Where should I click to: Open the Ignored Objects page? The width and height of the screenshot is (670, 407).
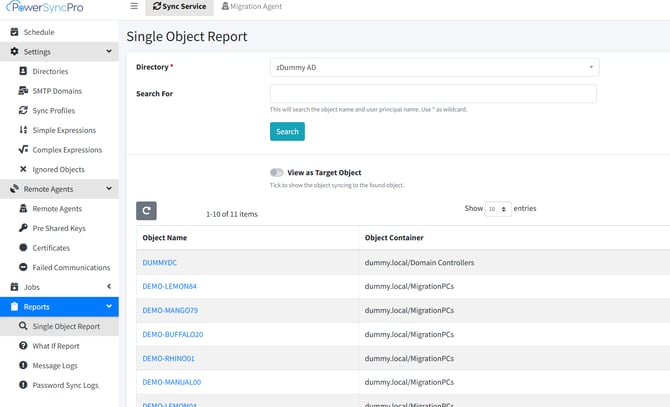pyautogui.click(x=59, y=170)
